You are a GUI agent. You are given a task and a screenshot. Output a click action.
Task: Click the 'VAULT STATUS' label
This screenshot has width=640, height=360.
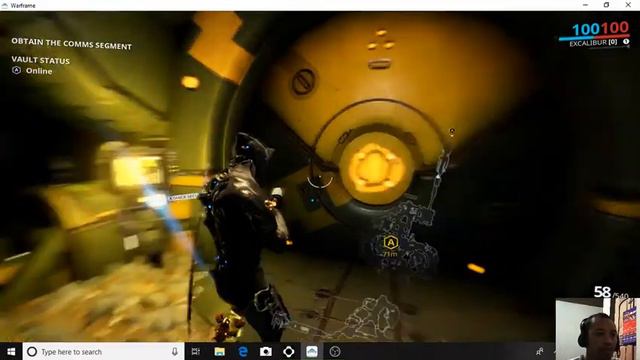pyautogui.click(x=40, y=60)
